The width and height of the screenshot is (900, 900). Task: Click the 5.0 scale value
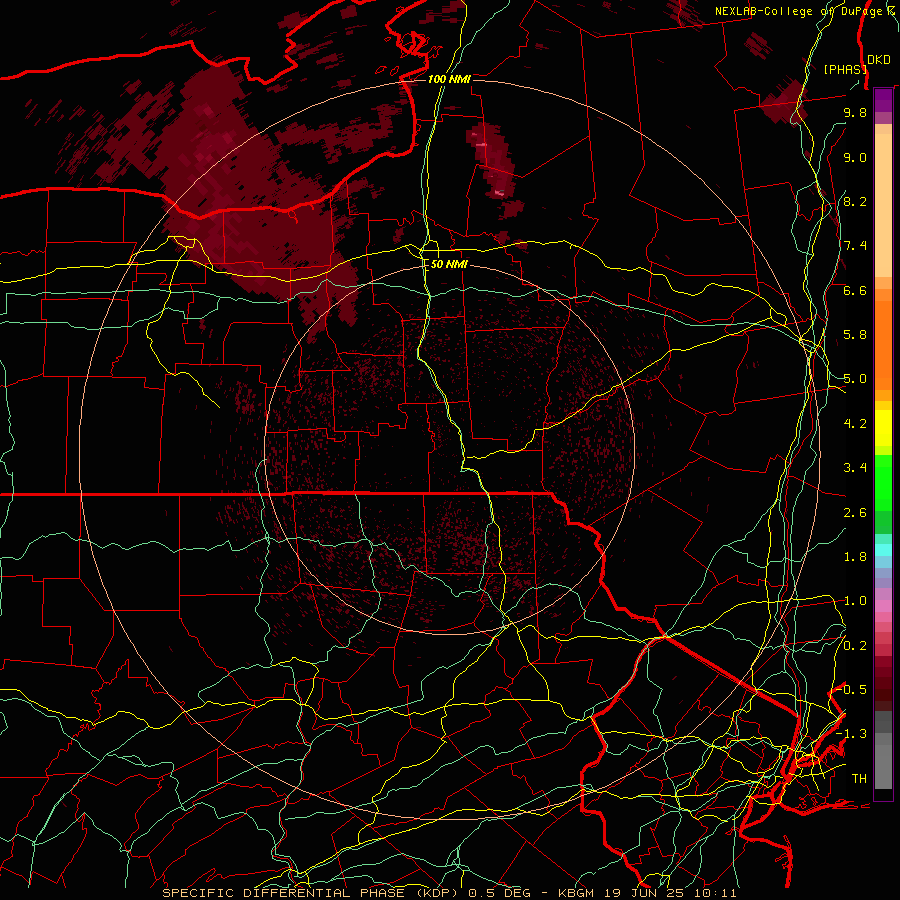tap(855, 379)
